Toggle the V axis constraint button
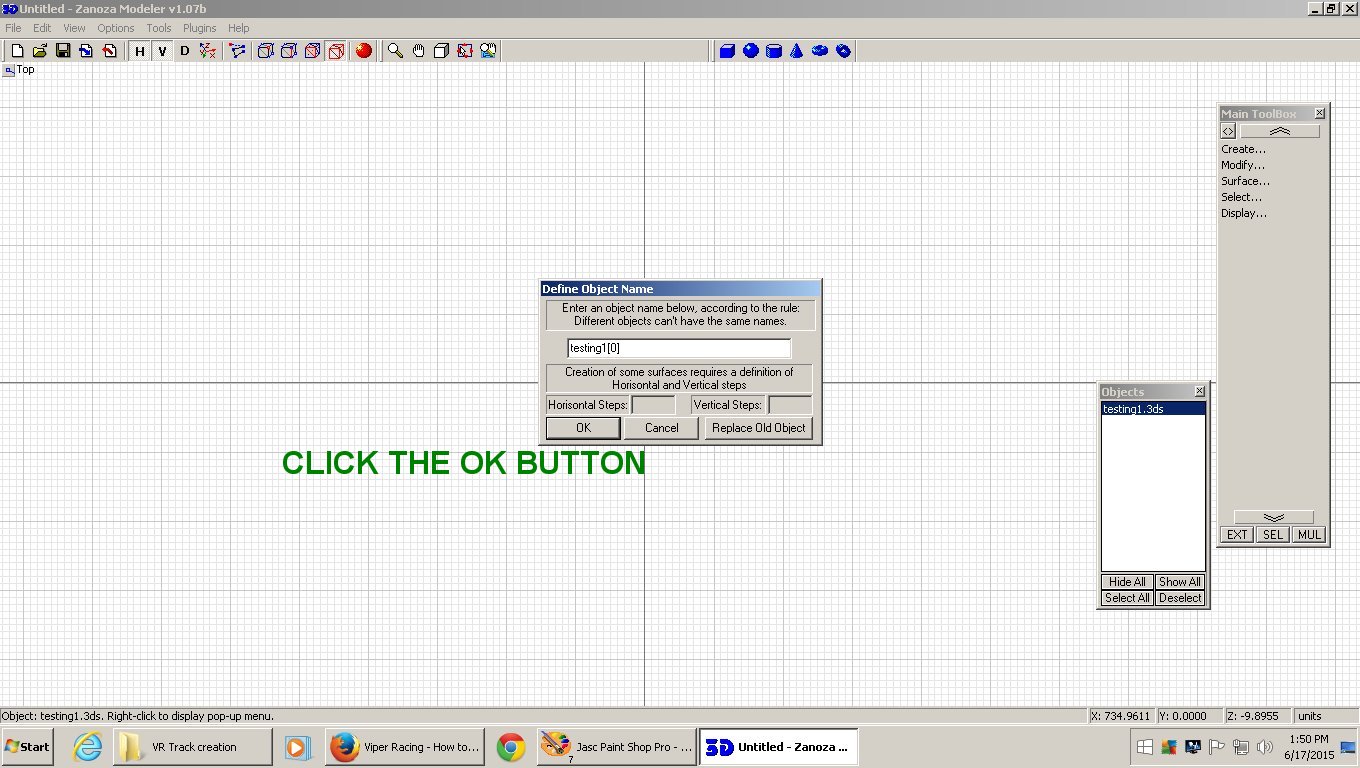Image resolution: width=1360 pixels, height=768 pixels. pyautogui.click(x=162, y=51)
